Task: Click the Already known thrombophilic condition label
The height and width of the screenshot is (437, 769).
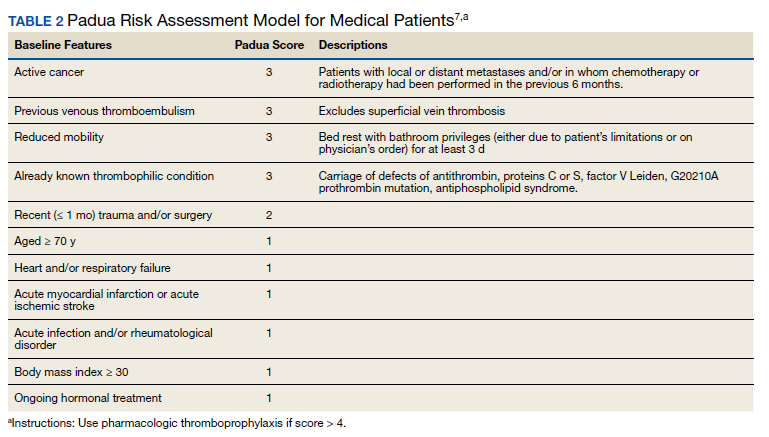Action: [x=114, y=176]
